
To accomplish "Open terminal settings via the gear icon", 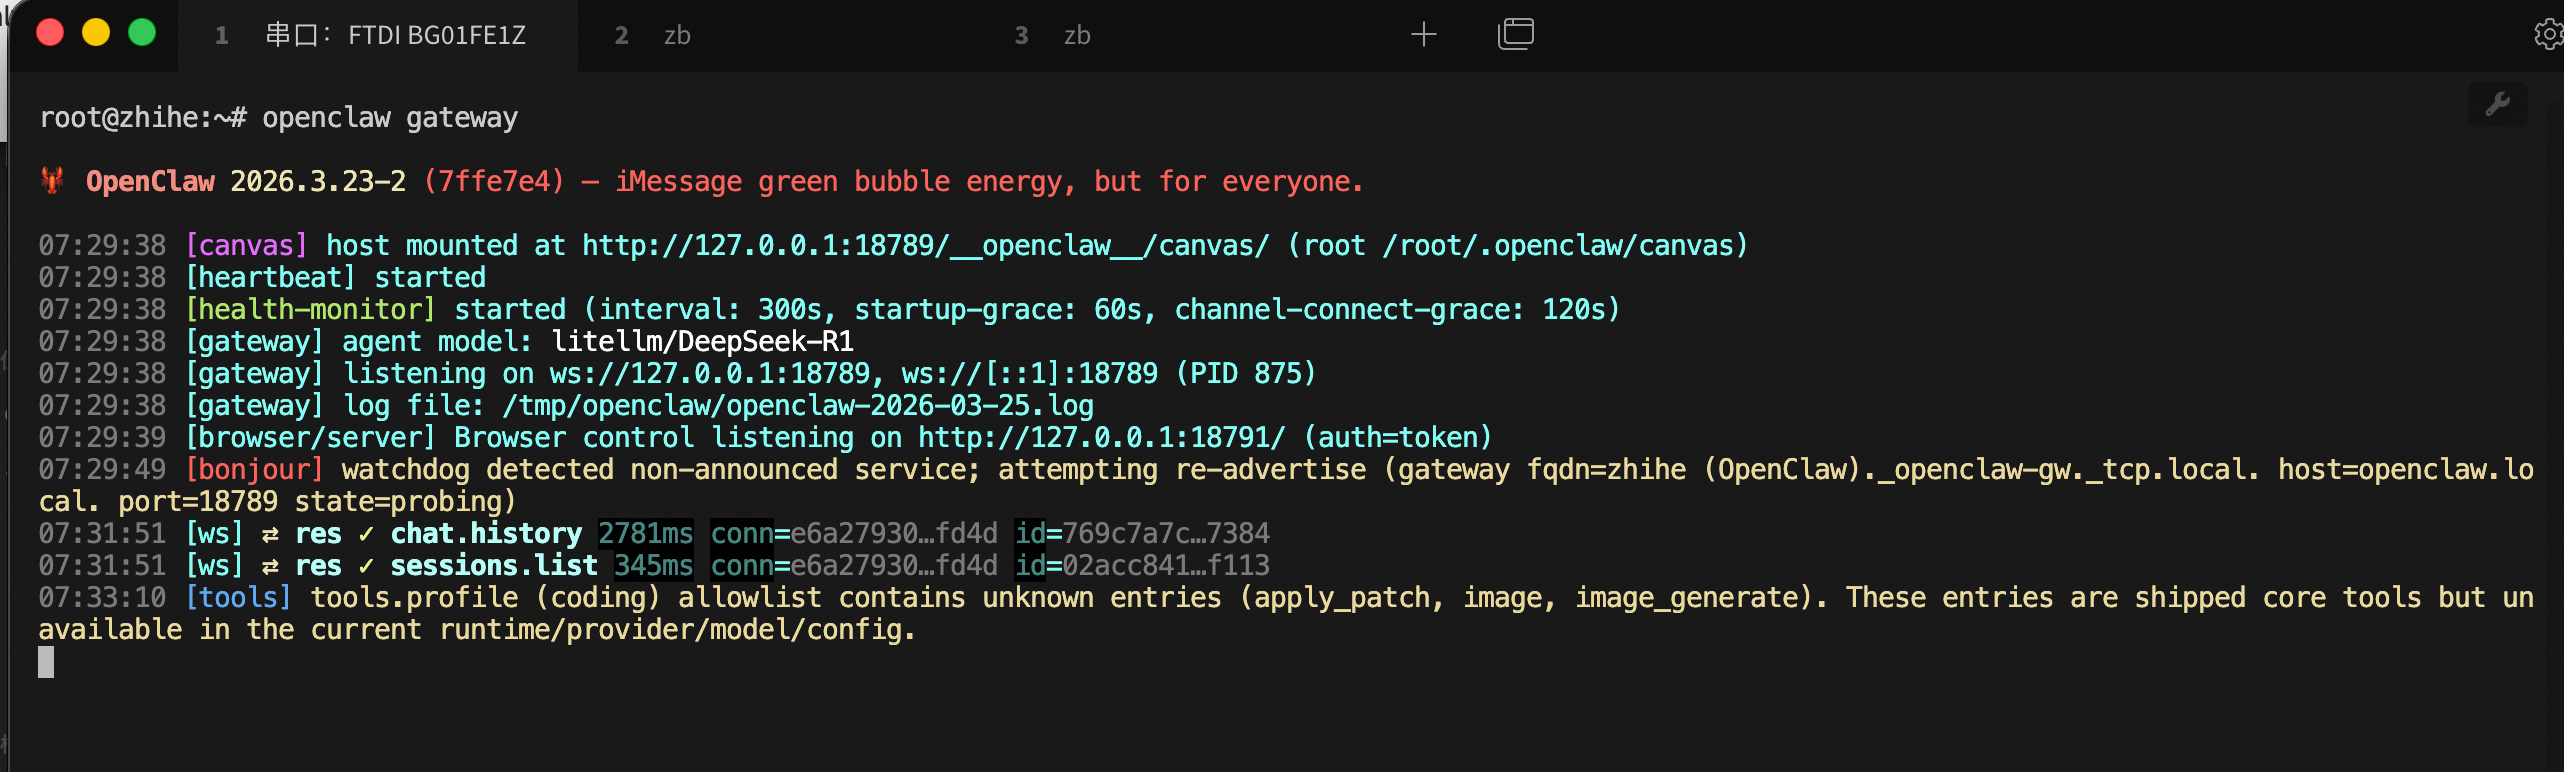I will tap(2549, 35).
